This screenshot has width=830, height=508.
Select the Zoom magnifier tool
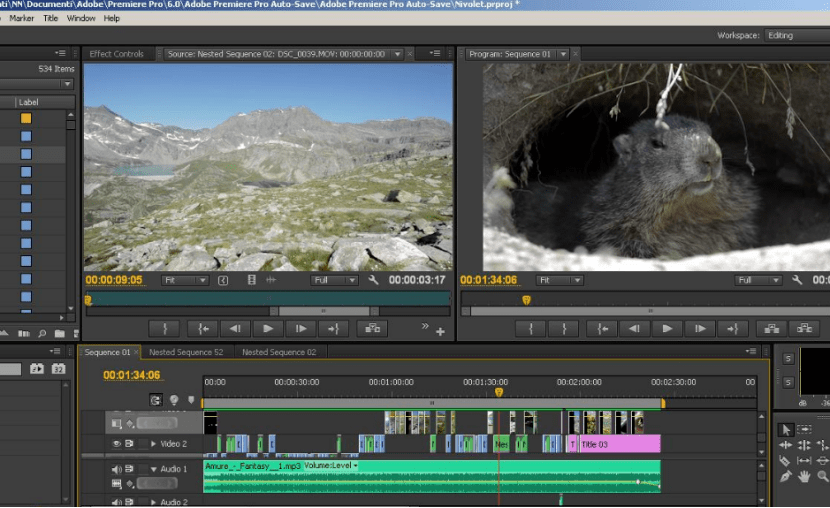(822, 477)
